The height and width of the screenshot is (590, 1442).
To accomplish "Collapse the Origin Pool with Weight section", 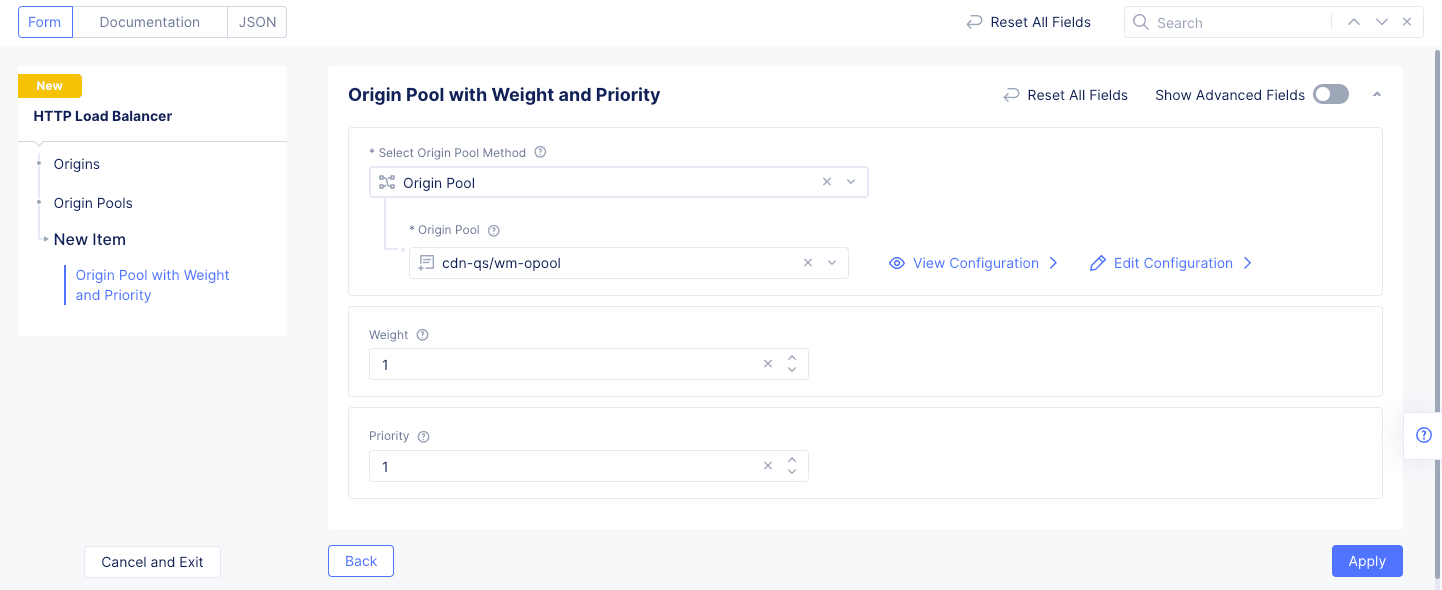I will 1377,94.
